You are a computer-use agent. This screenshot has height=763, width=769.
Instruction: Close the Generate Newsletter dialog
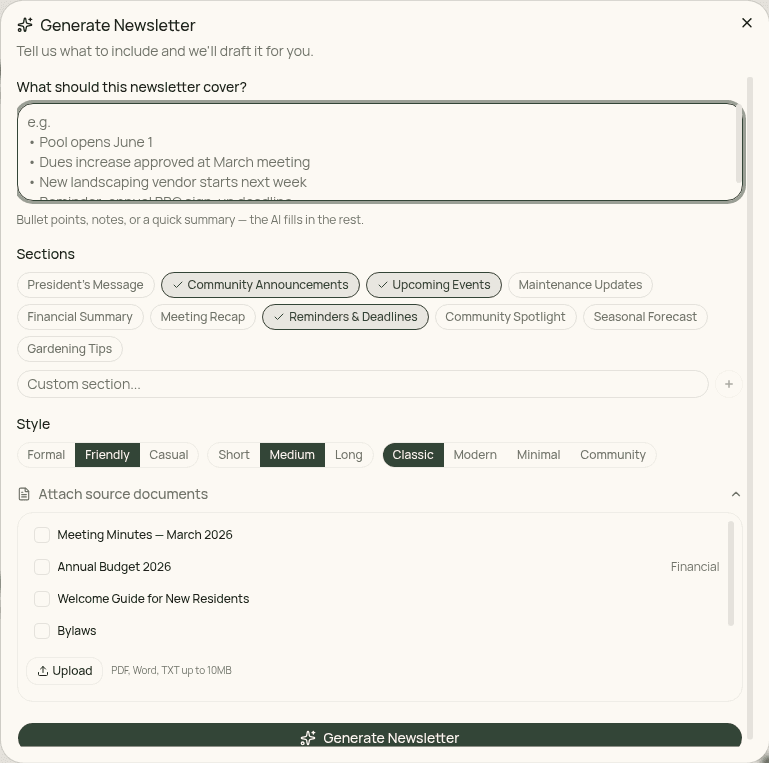pyautogui.click(x=746, y=23)
